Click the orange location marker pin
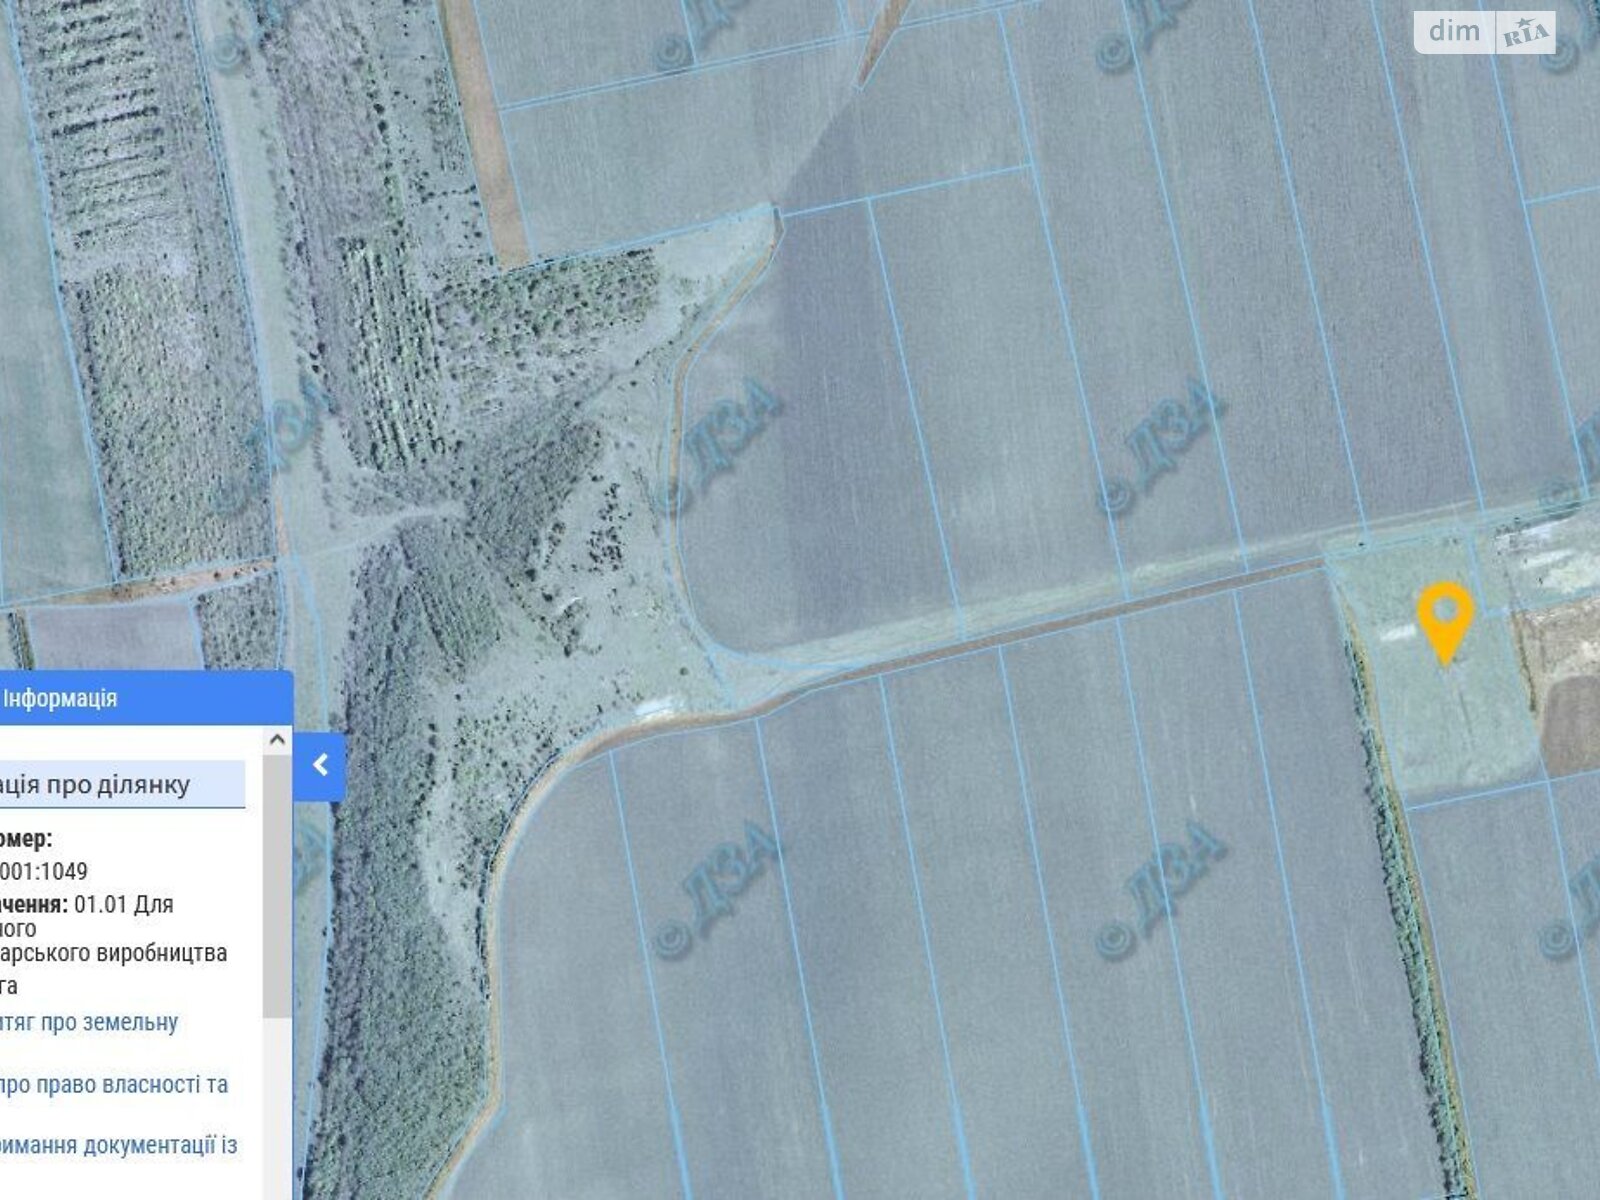Viewport: 1600px width, 1200px height. coord(1445,617)
